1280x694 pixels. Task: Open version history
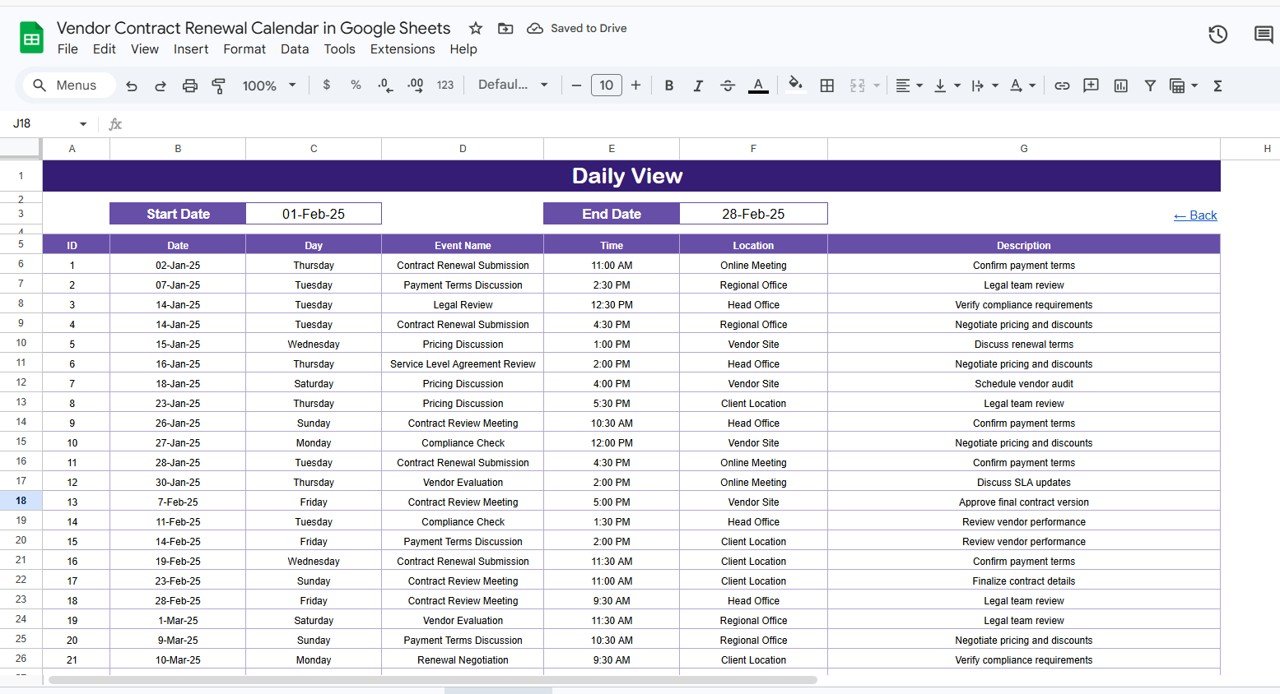click(x=1217, y=33)
